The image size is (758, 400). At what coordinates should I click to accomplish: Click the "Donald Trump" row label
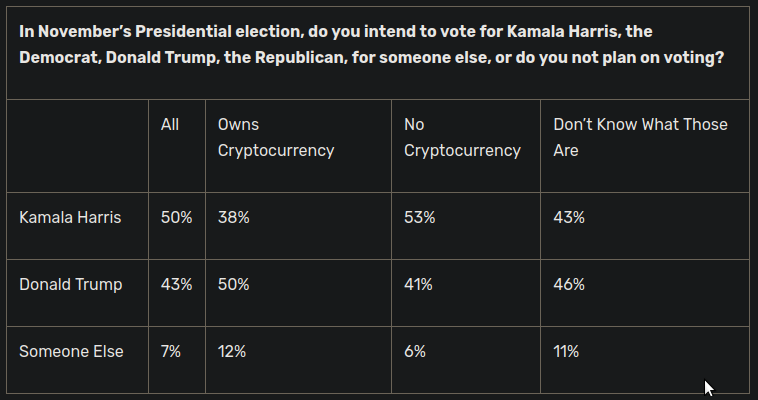pyautogui.click(x=70, y=285)
